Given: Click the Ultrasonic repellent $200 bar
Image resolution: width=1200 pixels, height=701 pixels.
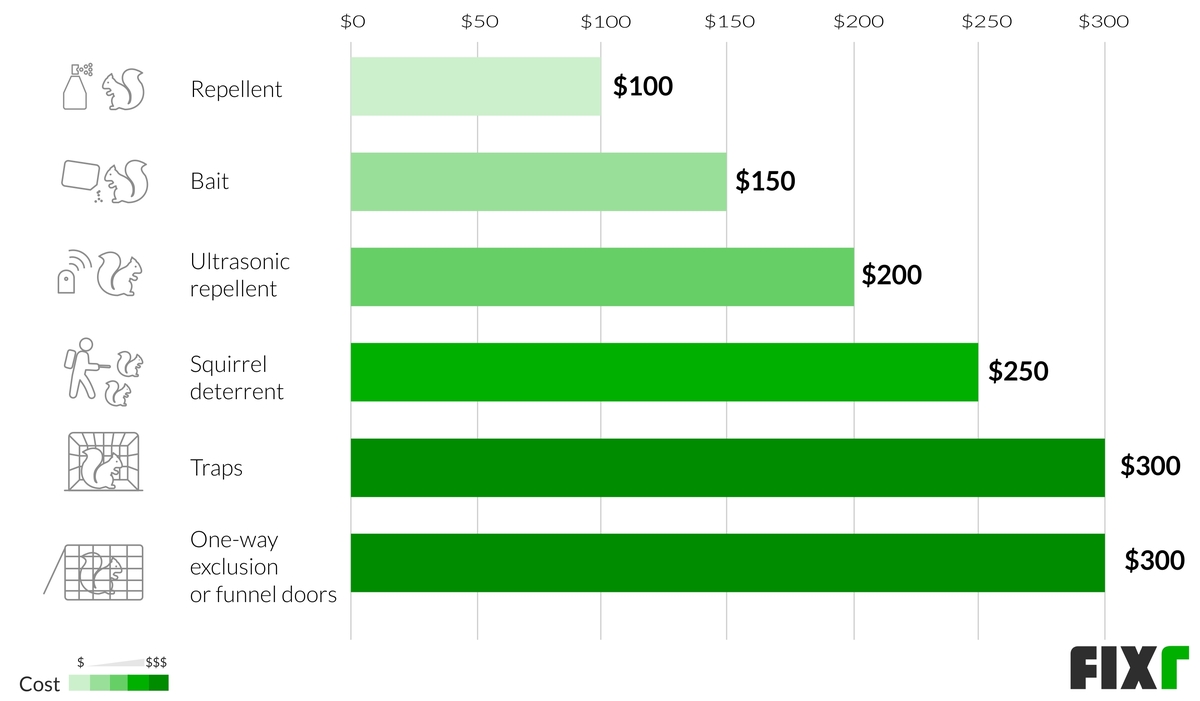Looking at the screenshot, I should coord(602,276).
